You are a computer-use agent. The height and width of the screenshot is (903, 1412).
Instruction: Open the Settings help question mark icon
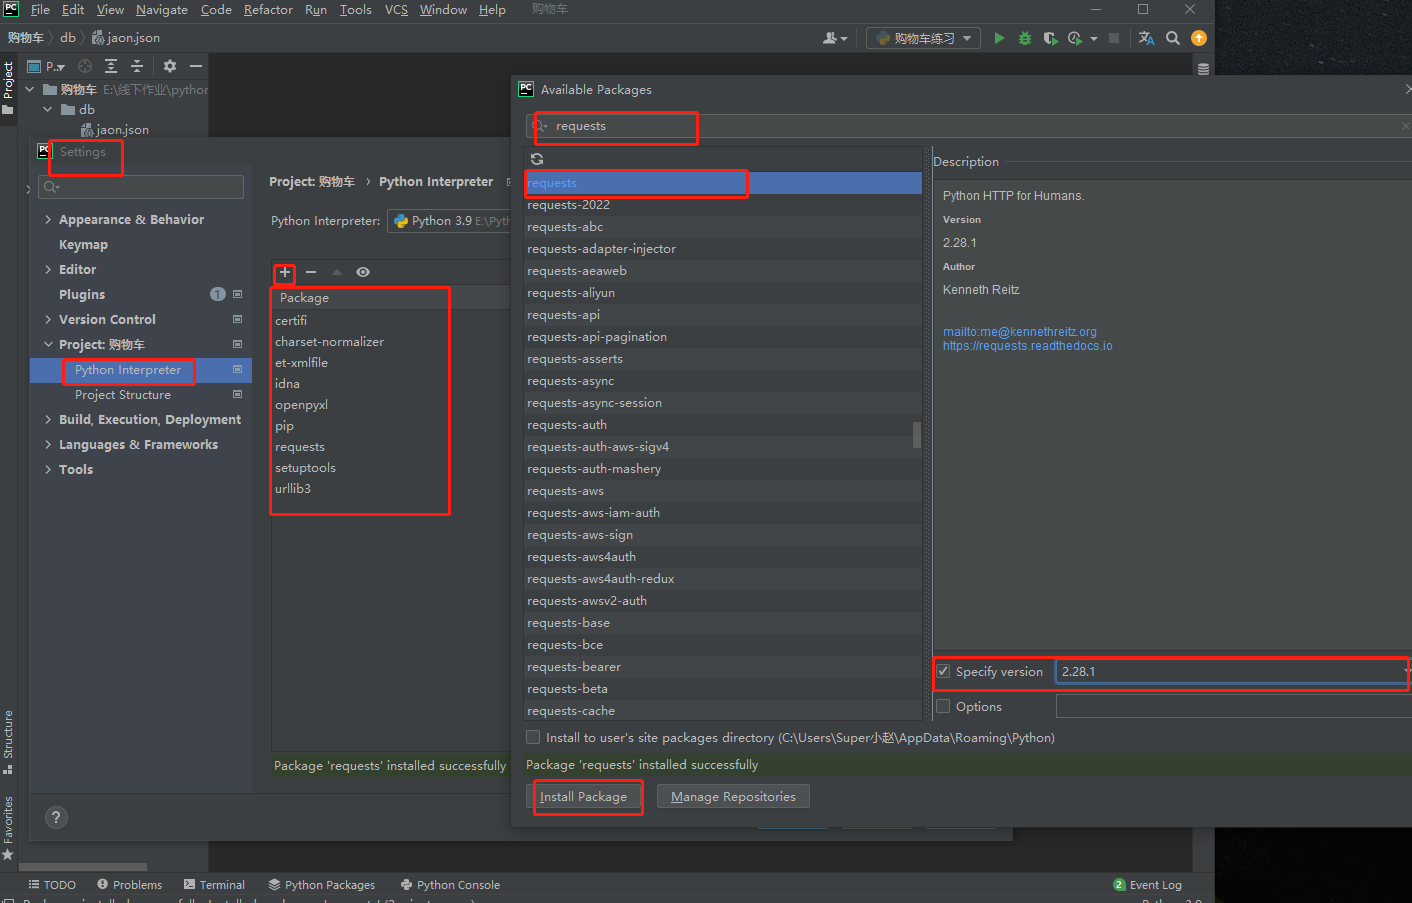click(56, 817)
